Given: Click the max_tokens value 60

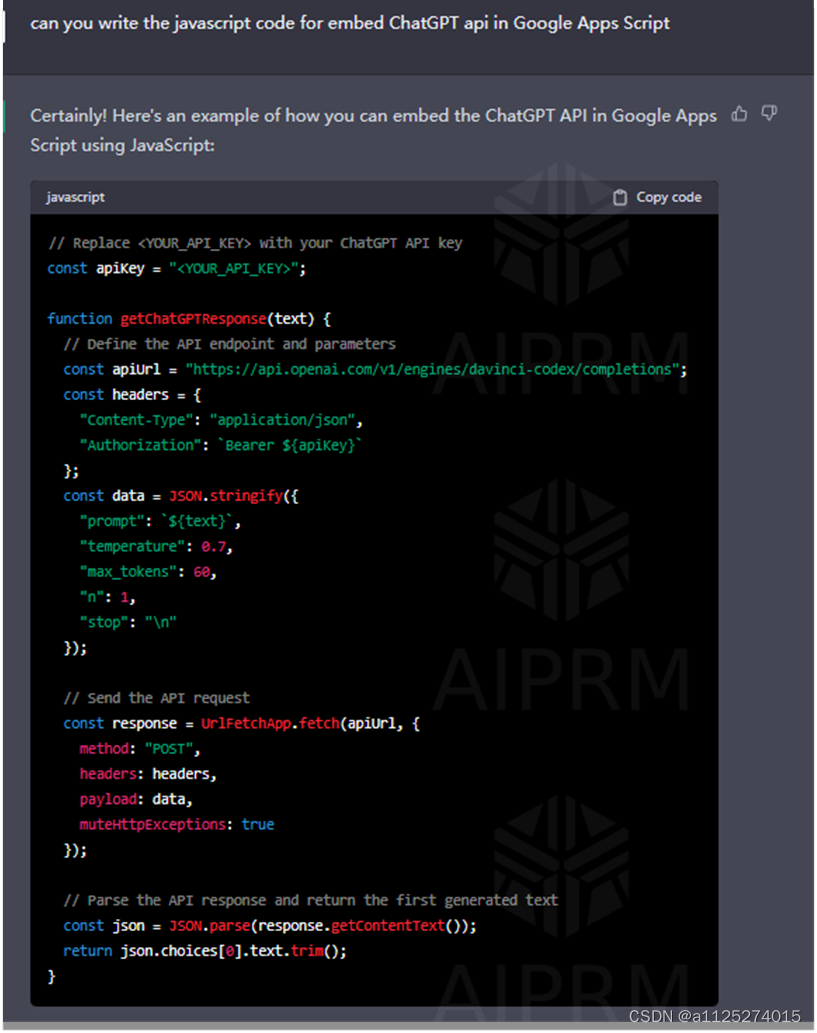Looking at the screenshot, I should tap(202, 572).
